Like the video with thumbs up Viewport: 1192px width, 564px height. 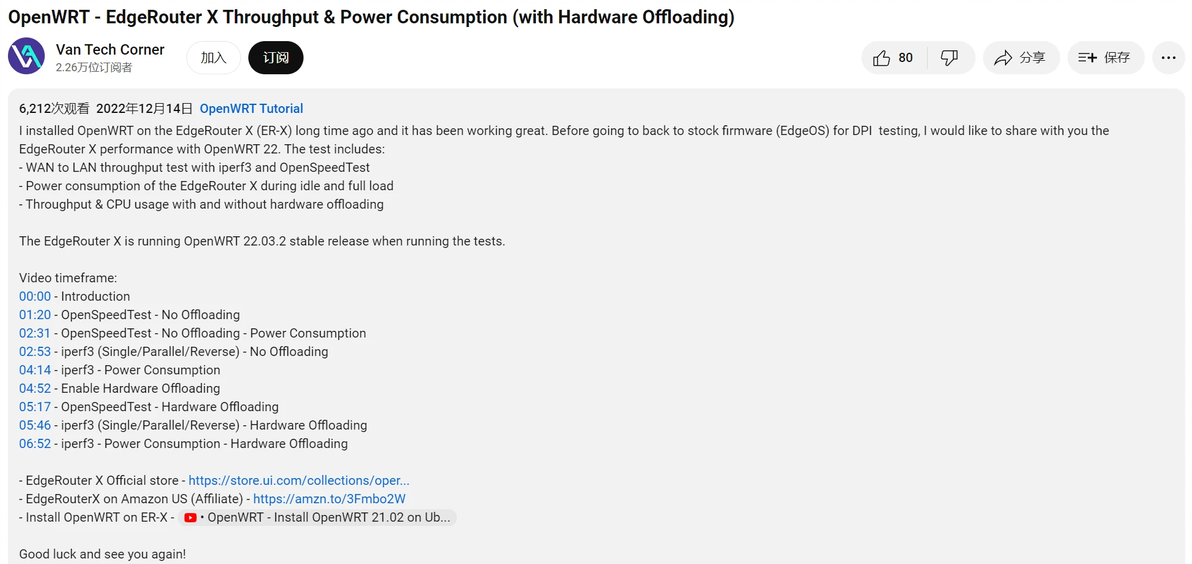[893, 58]
